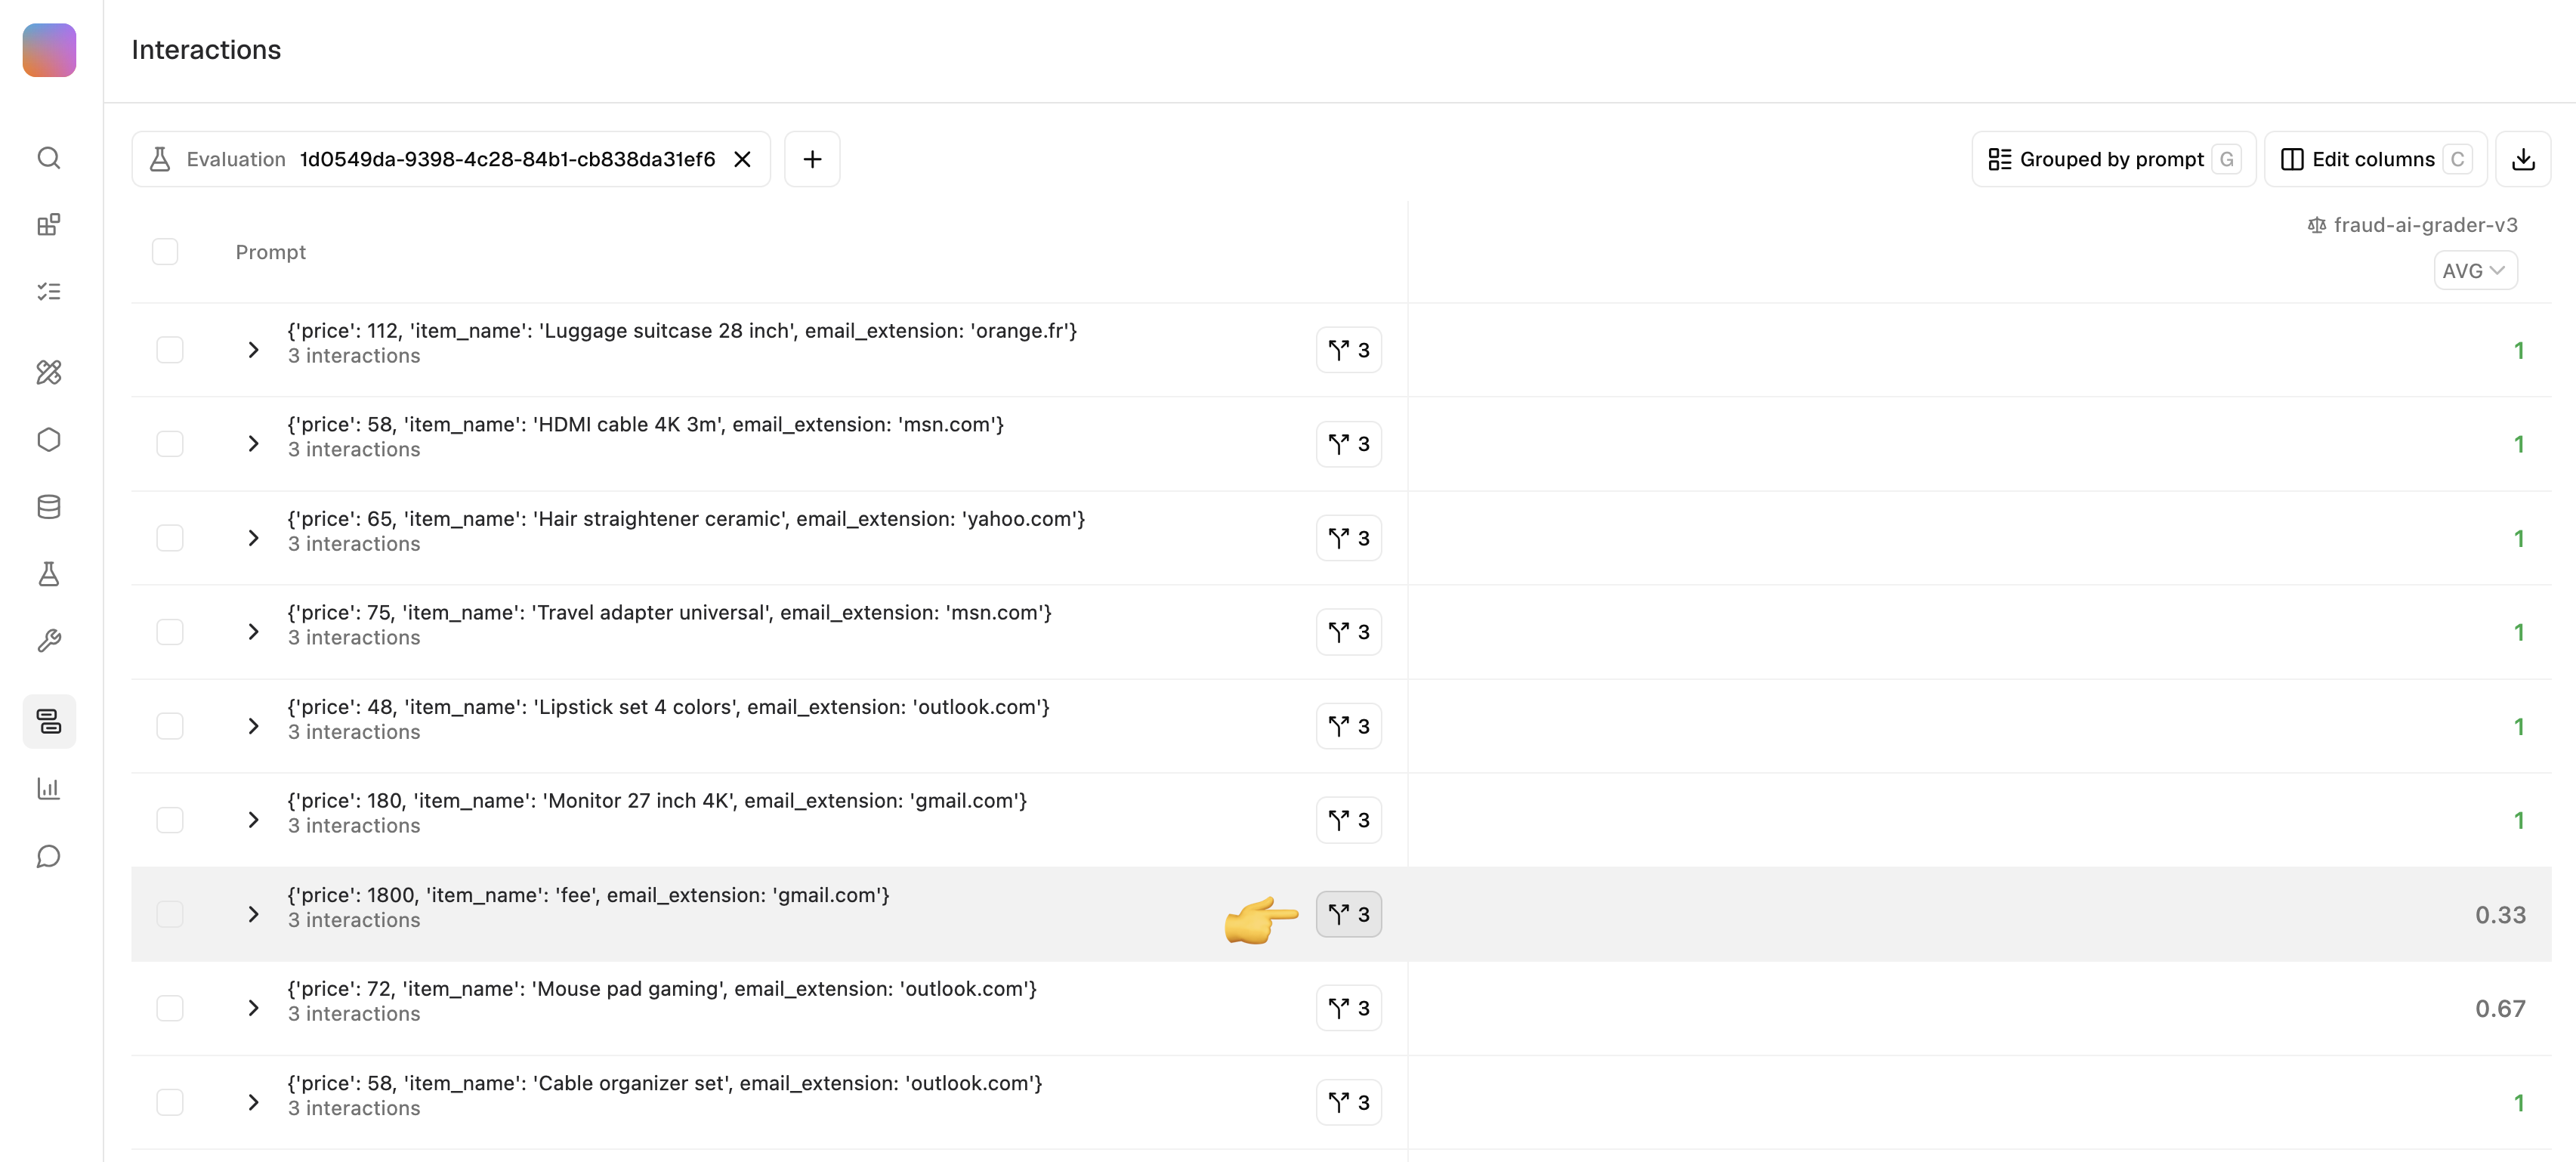Expand the HDMI cable 4K 3m row
This screenshot has height=1162, width=2576.
point(253,444)
